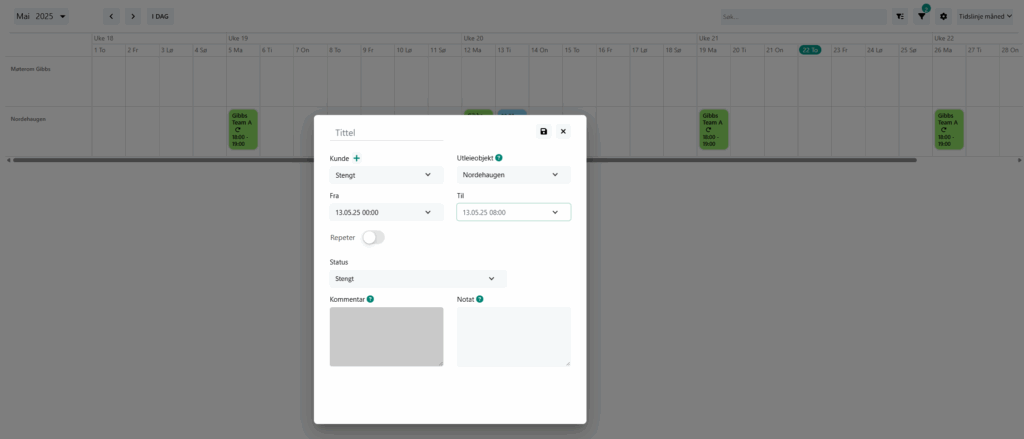This screenshot has width=1024, height=439.
Task: Open the Tidslinje måned view selector
Action: tap(985, 17)
